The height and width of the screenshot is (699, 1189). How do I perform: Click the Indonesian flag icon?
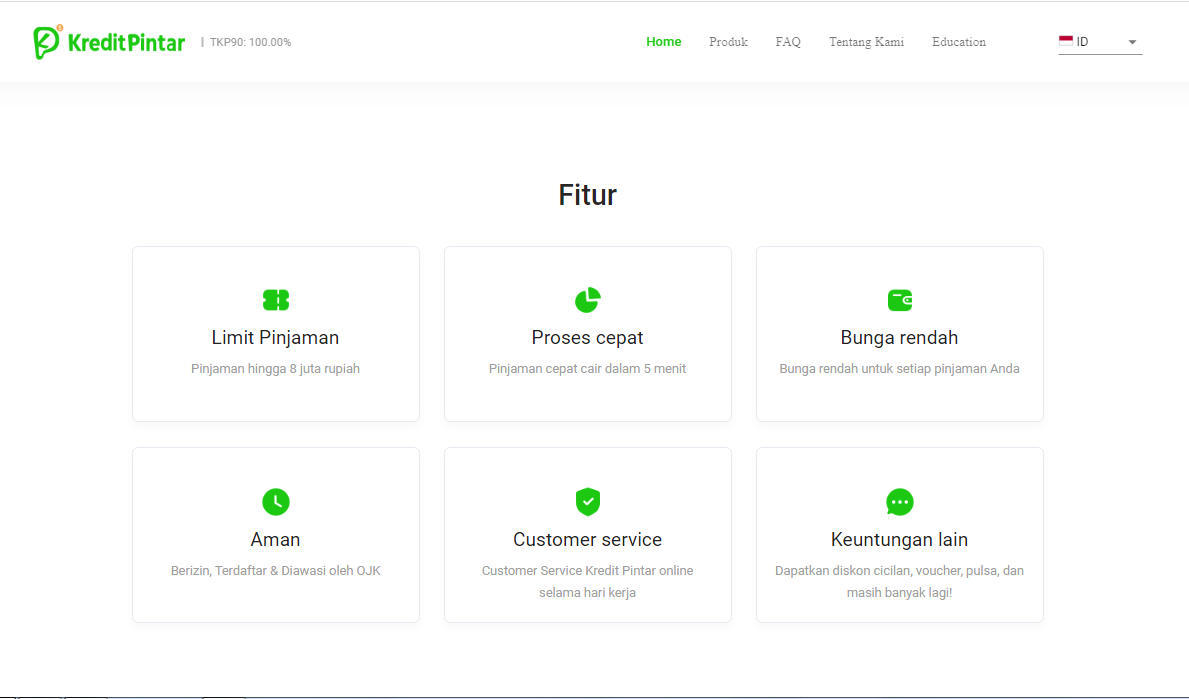(x=1066, y=42)
